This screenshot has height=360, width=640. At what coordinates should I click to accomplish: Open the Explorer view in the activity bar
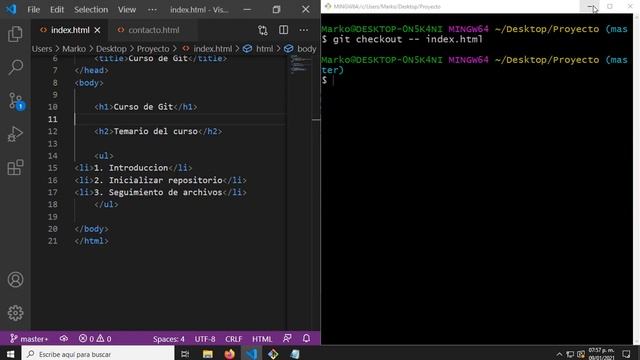click(15, 34)
